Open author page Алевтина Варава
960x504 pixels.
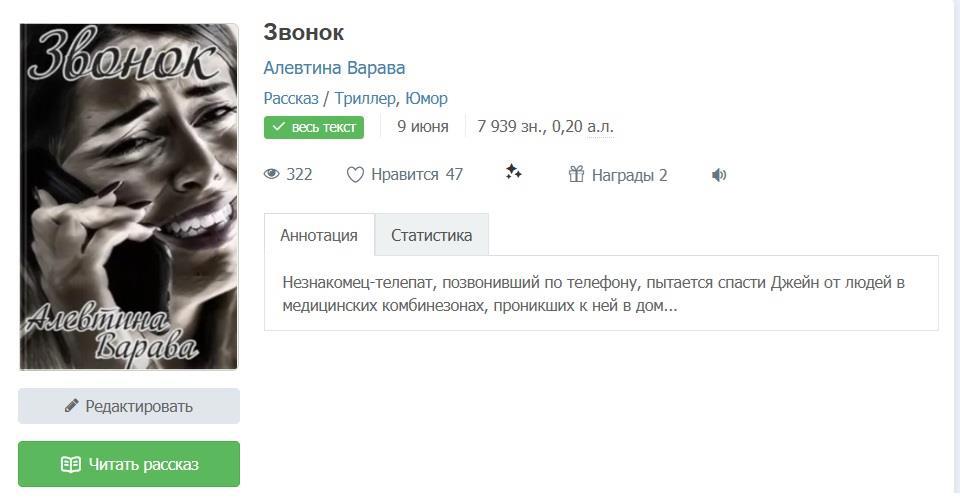(334, 68)
